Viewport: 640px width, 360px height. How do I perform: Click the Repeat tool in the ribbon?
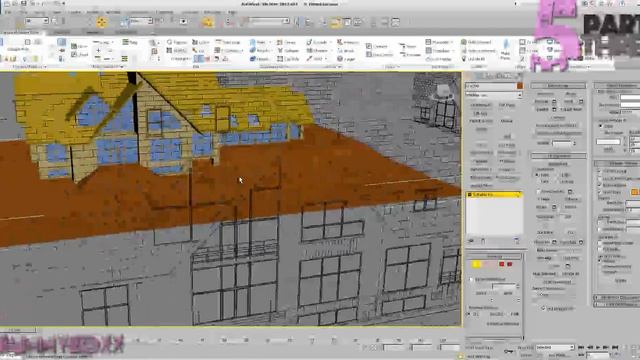pyautogui.click(x=177, y=42)
